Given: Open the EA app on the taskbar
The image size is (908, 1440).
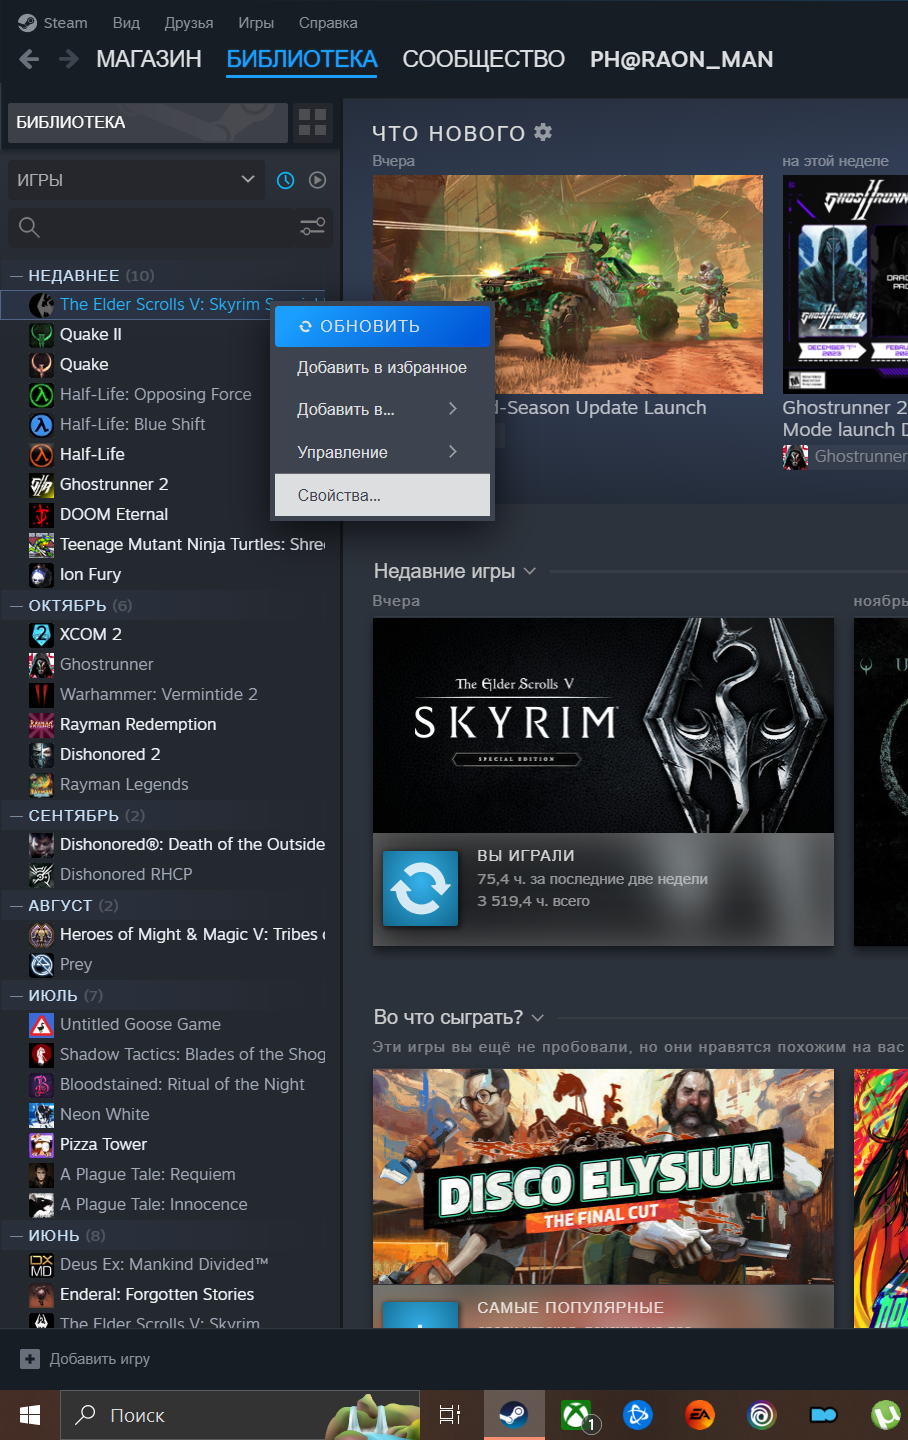Looking at the screenshot, I should point(699,1415).
